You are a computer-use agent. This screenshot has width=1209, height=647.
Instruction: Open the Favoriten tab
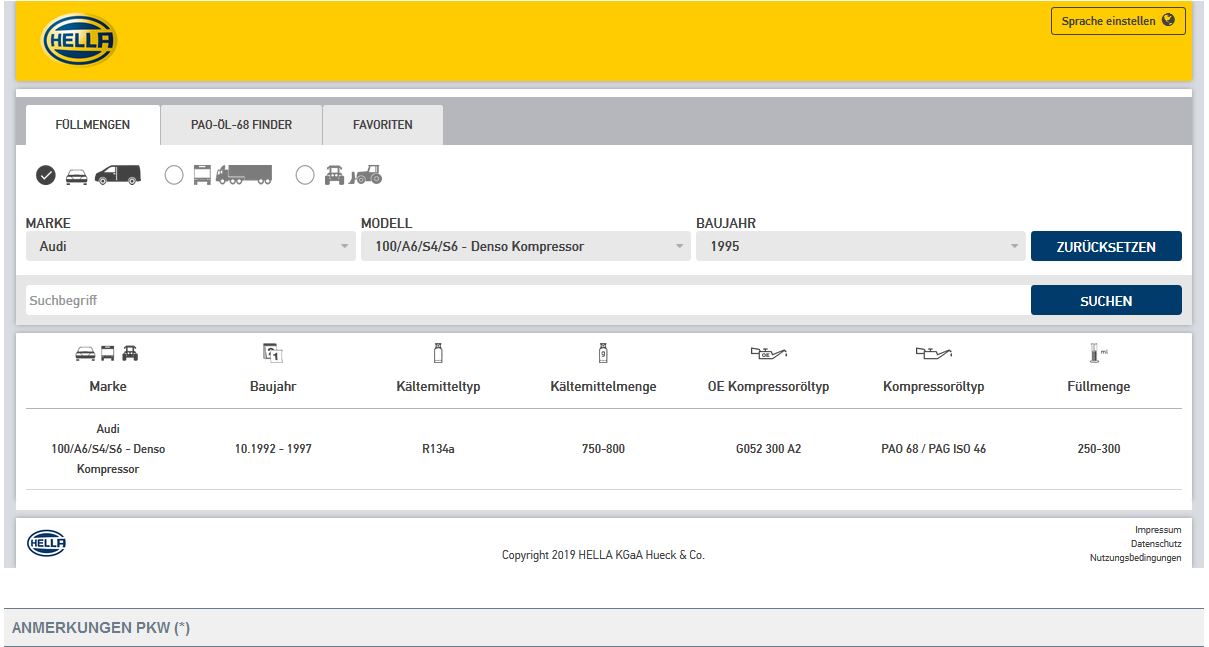pos(382,125)
